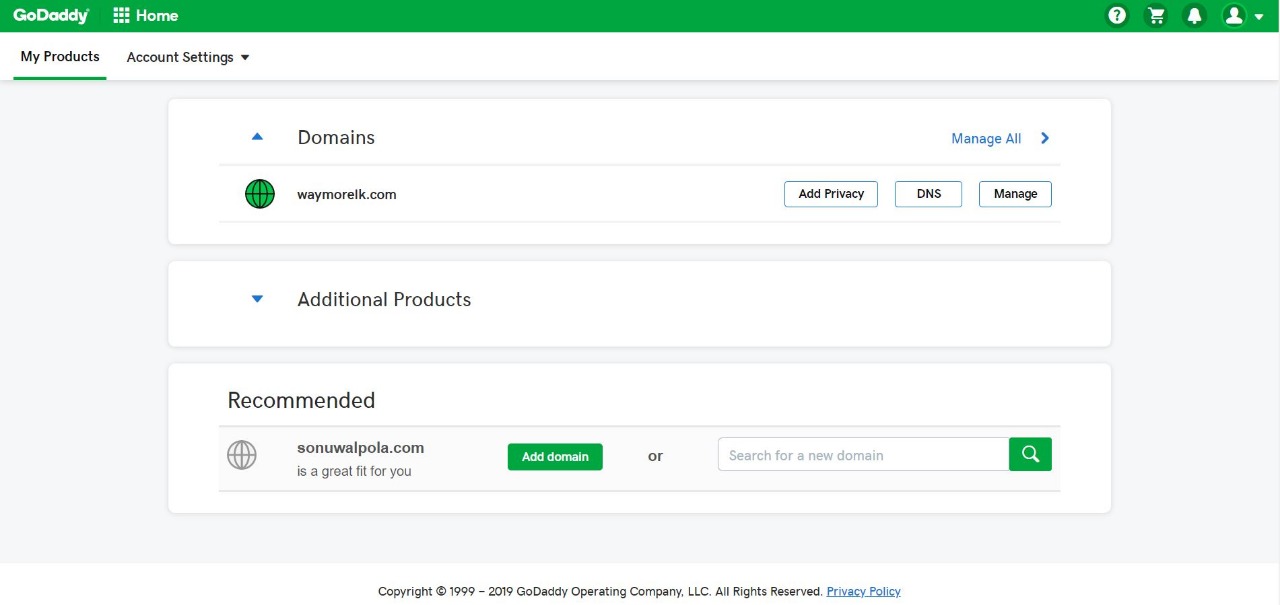Open DNS for waymorelk.com
Image resolution: width=1280 pixels, height=605 pixels.
929,194
